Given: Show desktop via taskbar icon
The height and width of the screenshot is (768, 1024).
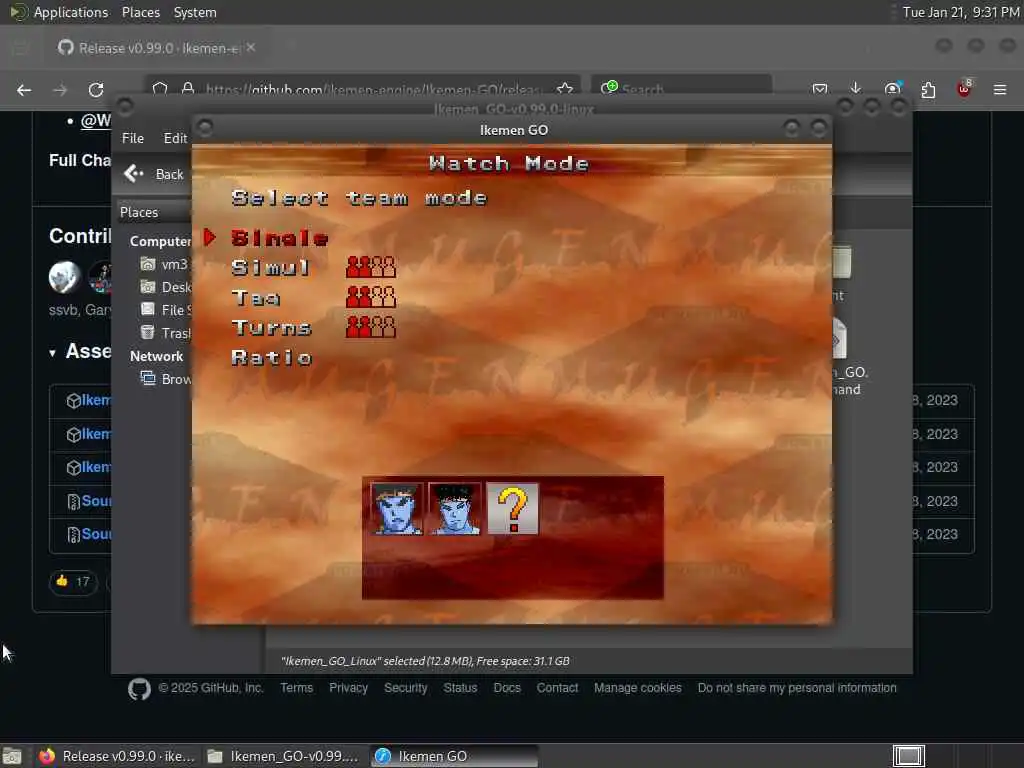Looking at the screenshot, I should point(12,756).
